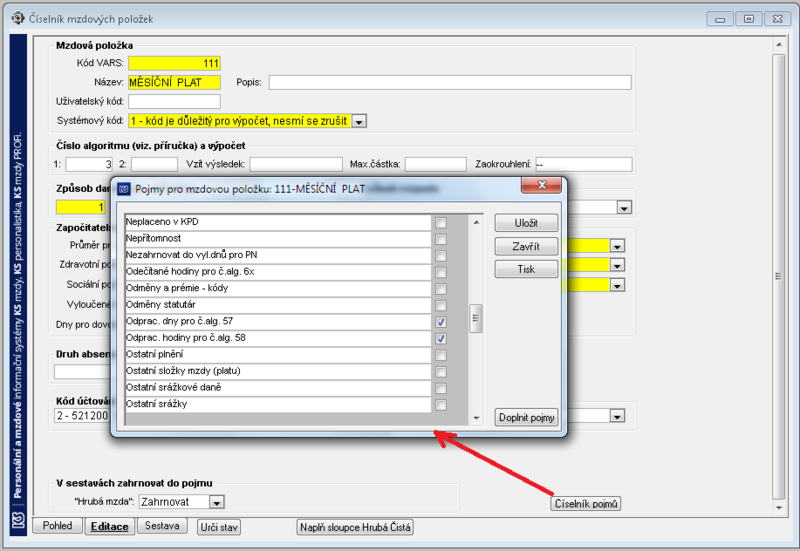This screenshot has width=800, height=551.
Task: Open the Kód účtování dropdown arrow
Action: click(617, 416)
